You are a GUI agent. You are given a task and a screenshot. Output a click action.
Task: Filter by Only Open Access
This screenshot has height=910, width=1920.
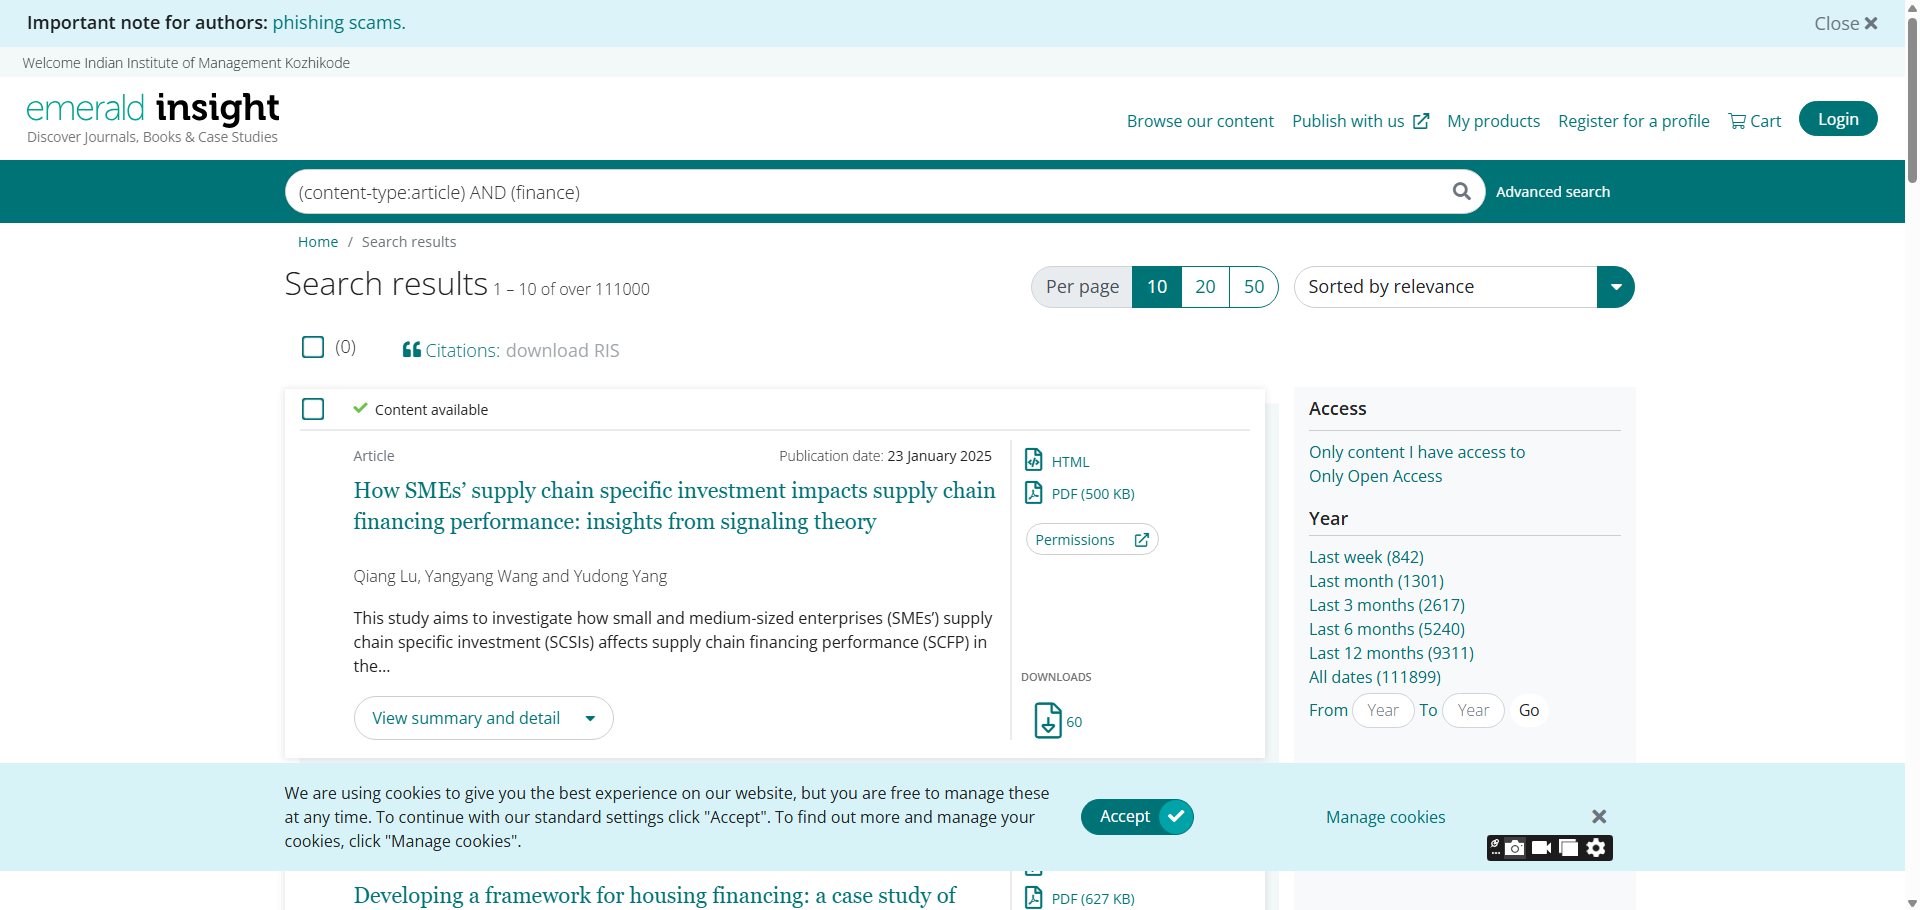pyautogui.click(x=1375, y=476)
